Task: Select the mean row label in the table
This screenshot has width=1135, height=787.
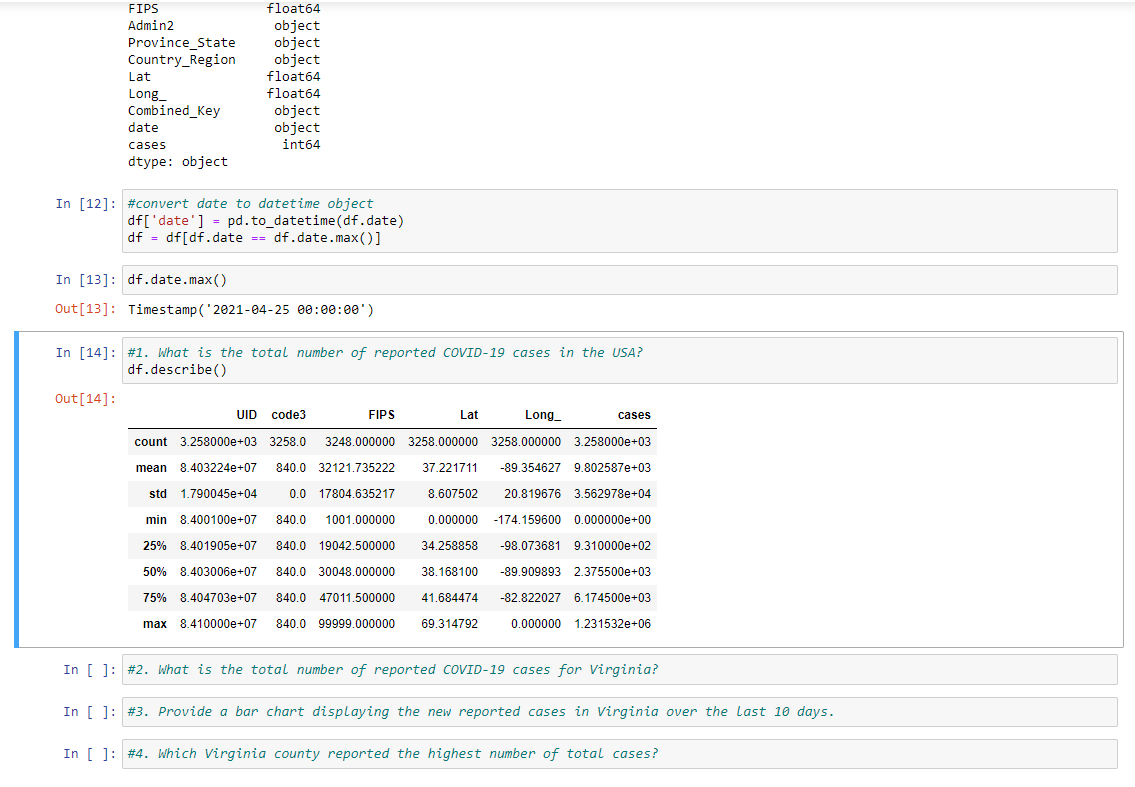Action: [152, 467]
